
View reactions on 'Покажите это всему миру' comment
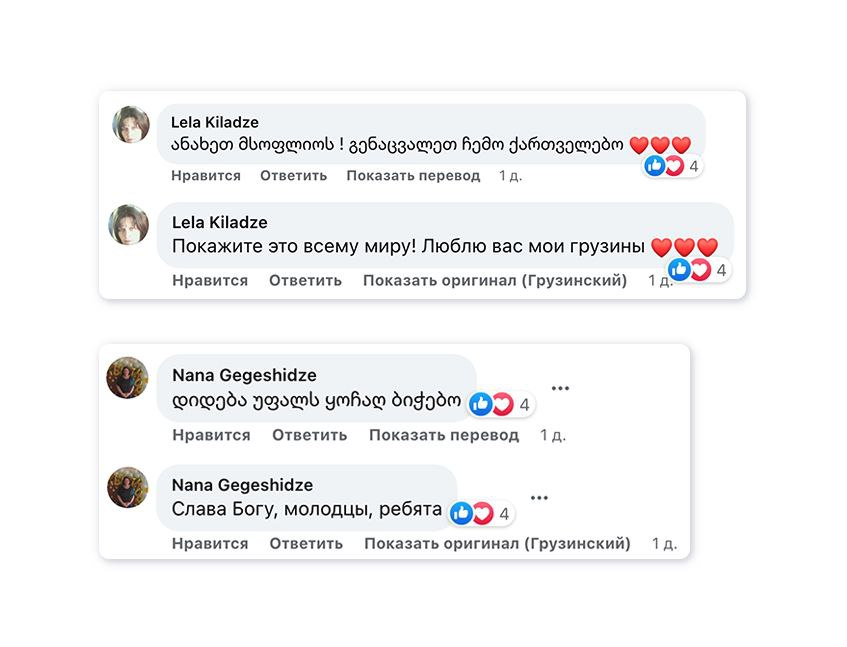698,270
